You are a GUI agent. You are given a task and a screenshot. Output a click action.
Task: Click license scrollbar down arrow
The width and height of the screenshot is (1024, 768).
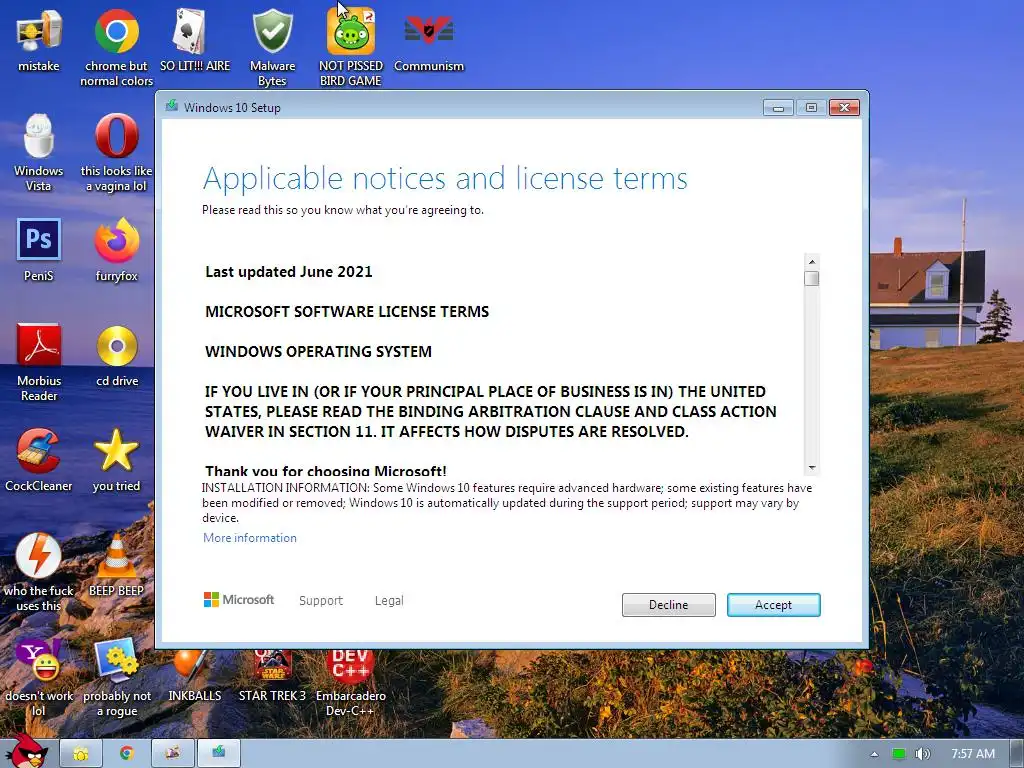(x=812, y=468)
